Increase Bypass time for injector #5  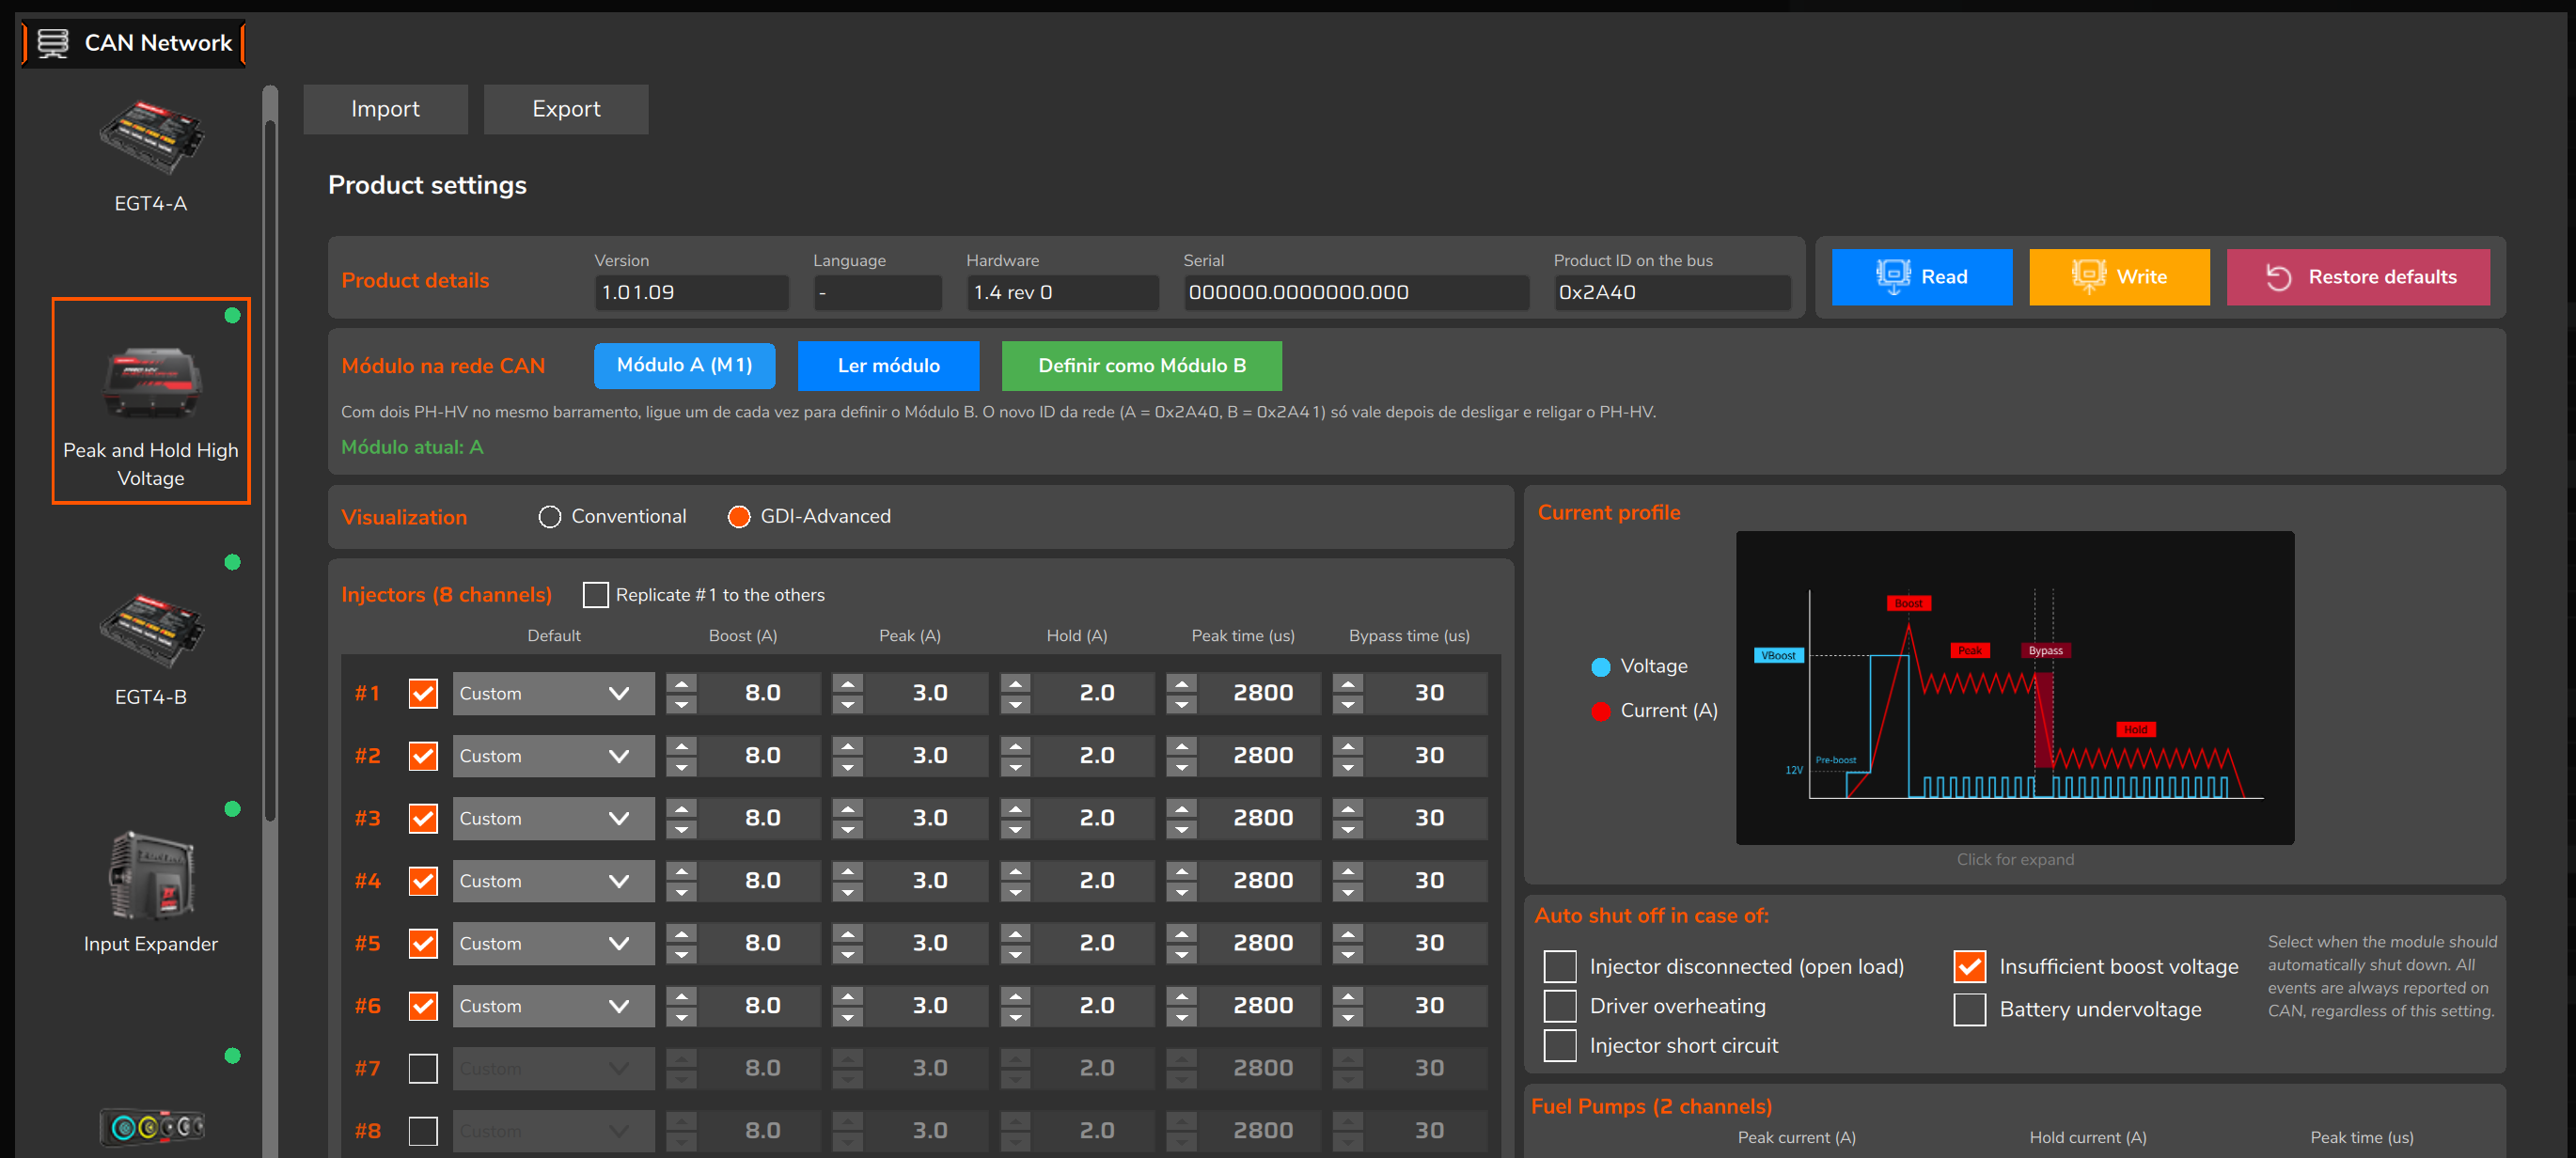point(1347,933)
